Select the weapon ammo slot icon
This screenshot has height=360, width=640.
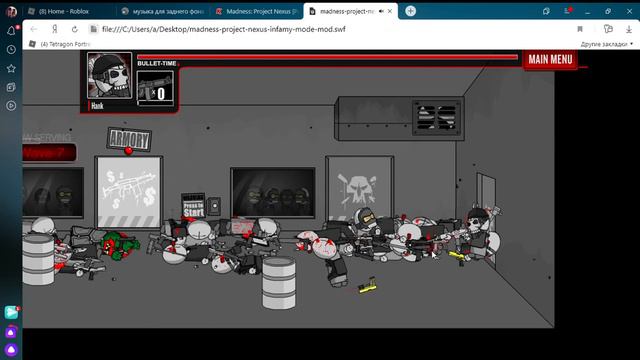click(155, 88)
